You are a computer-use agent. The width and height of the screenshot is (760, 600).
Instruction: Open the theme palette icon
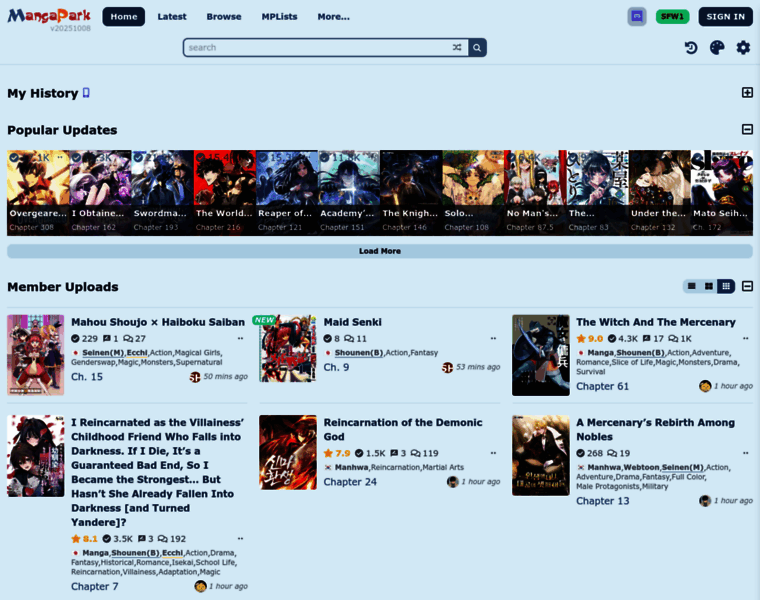[717, 47]
